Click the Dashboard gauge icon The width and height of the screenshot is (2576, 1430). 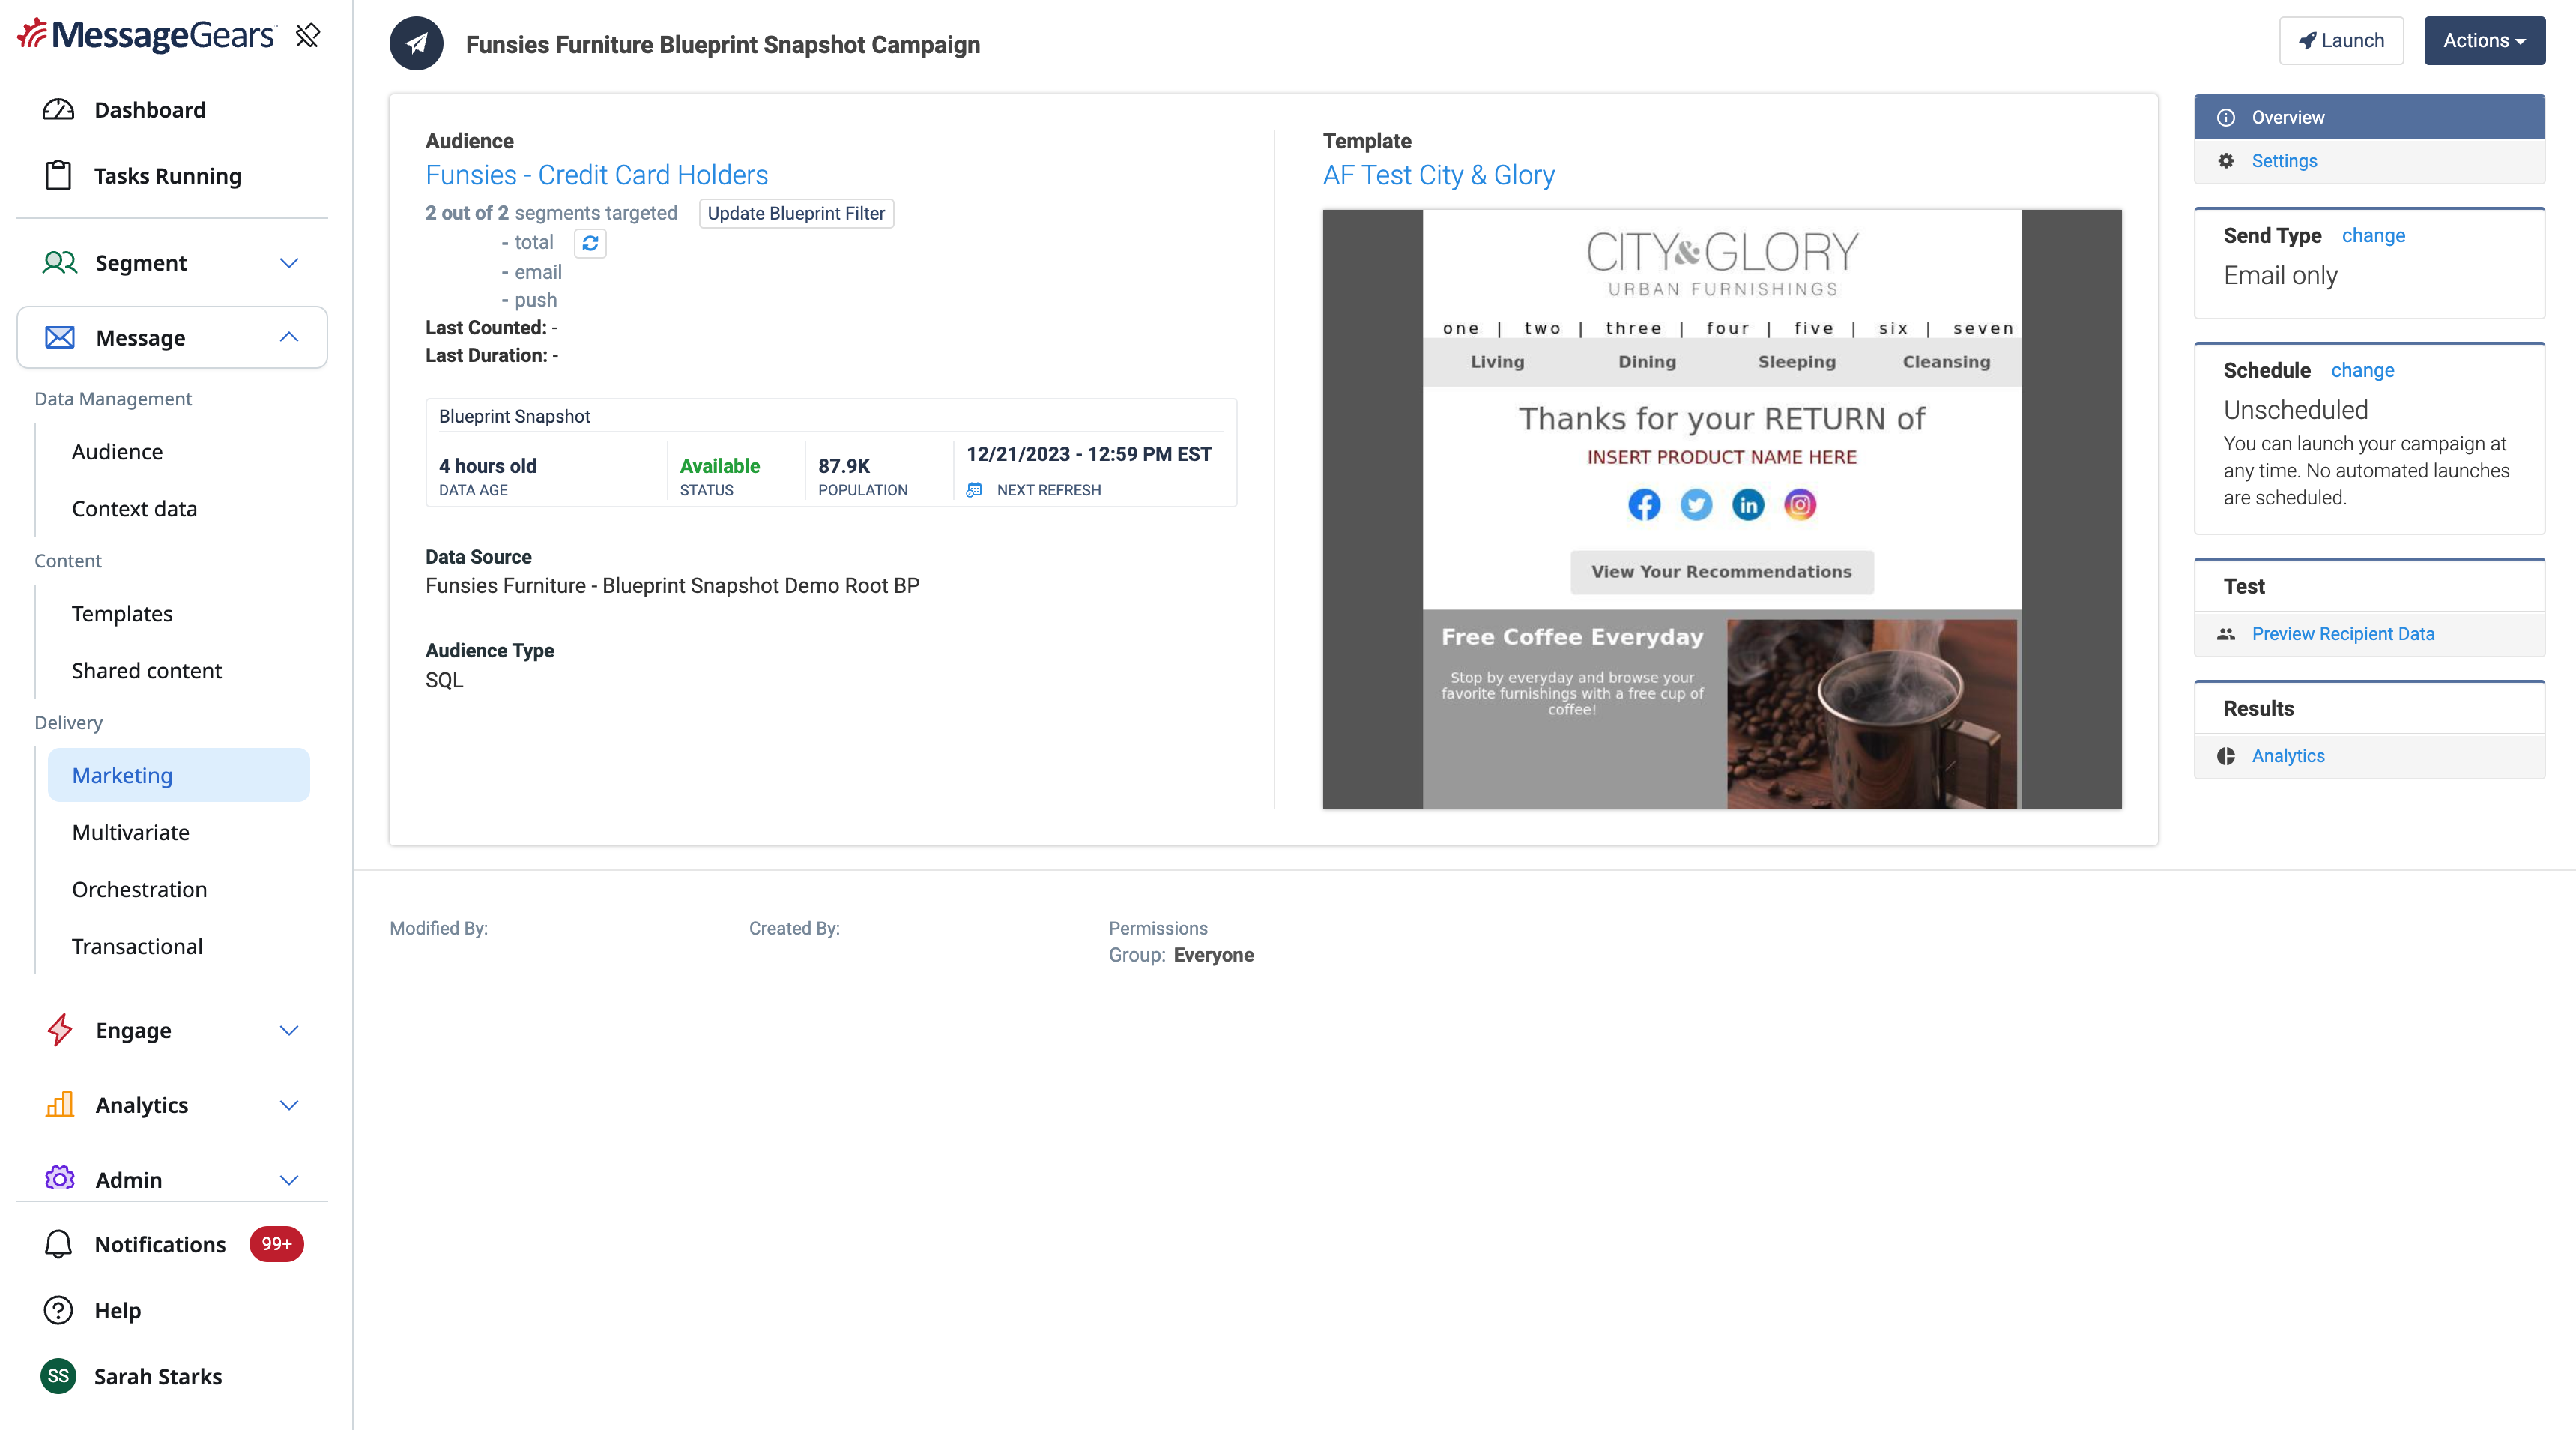pos(59,110)
